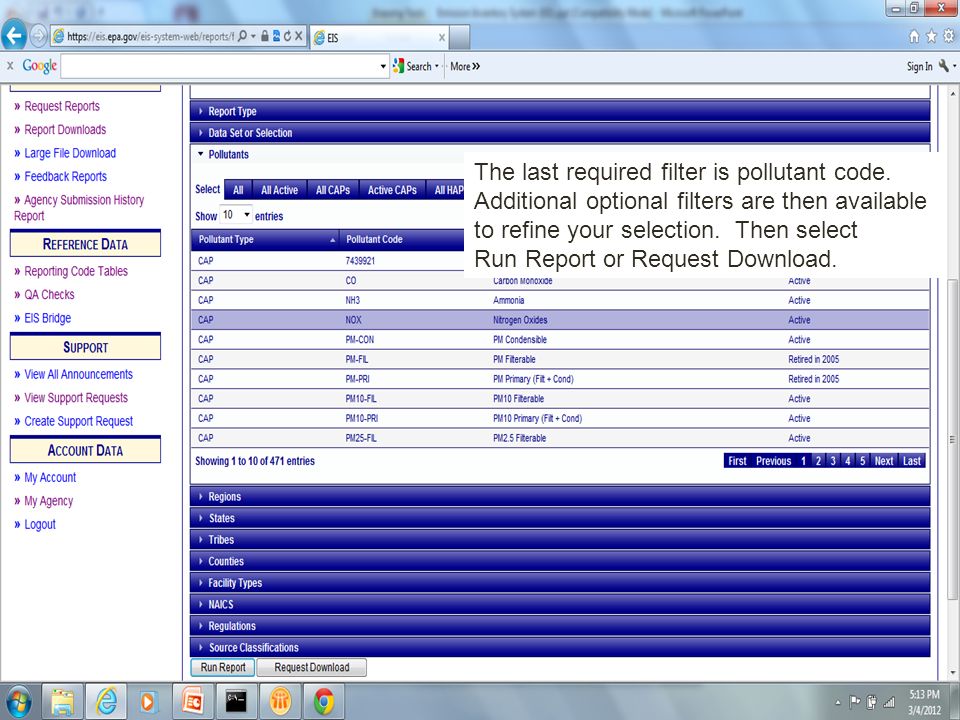The height and width of the screenshot is (720, 960).
Task: Open the new tab button beside EIS tab
Action: tap(460, 37)
